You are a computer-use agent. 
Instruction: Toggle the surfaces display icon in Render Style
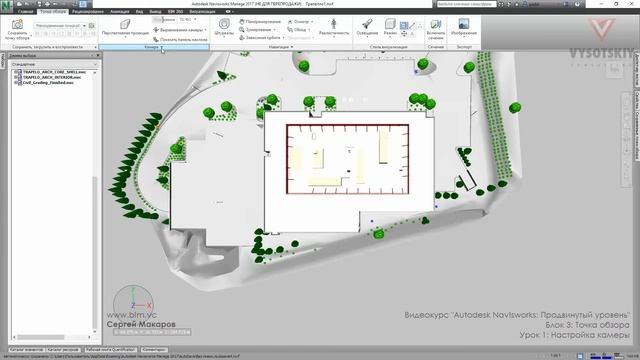[404, 26]
